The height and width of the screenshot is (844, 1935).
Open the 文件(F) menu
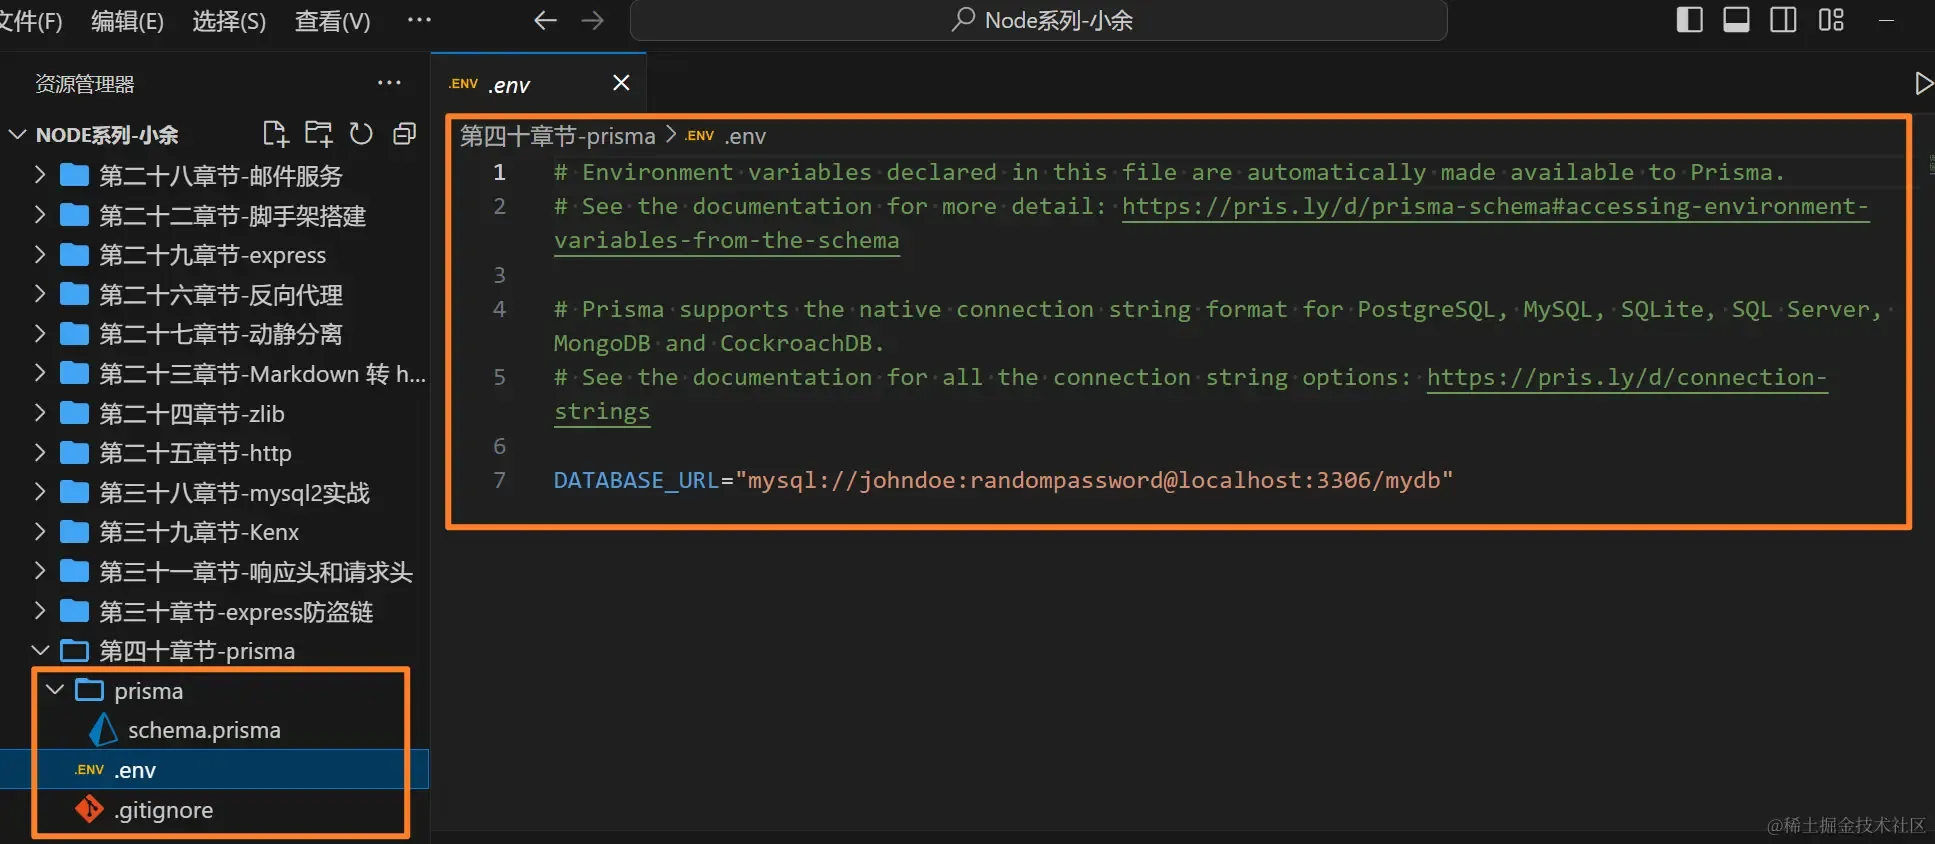click(x=30, y=21)
